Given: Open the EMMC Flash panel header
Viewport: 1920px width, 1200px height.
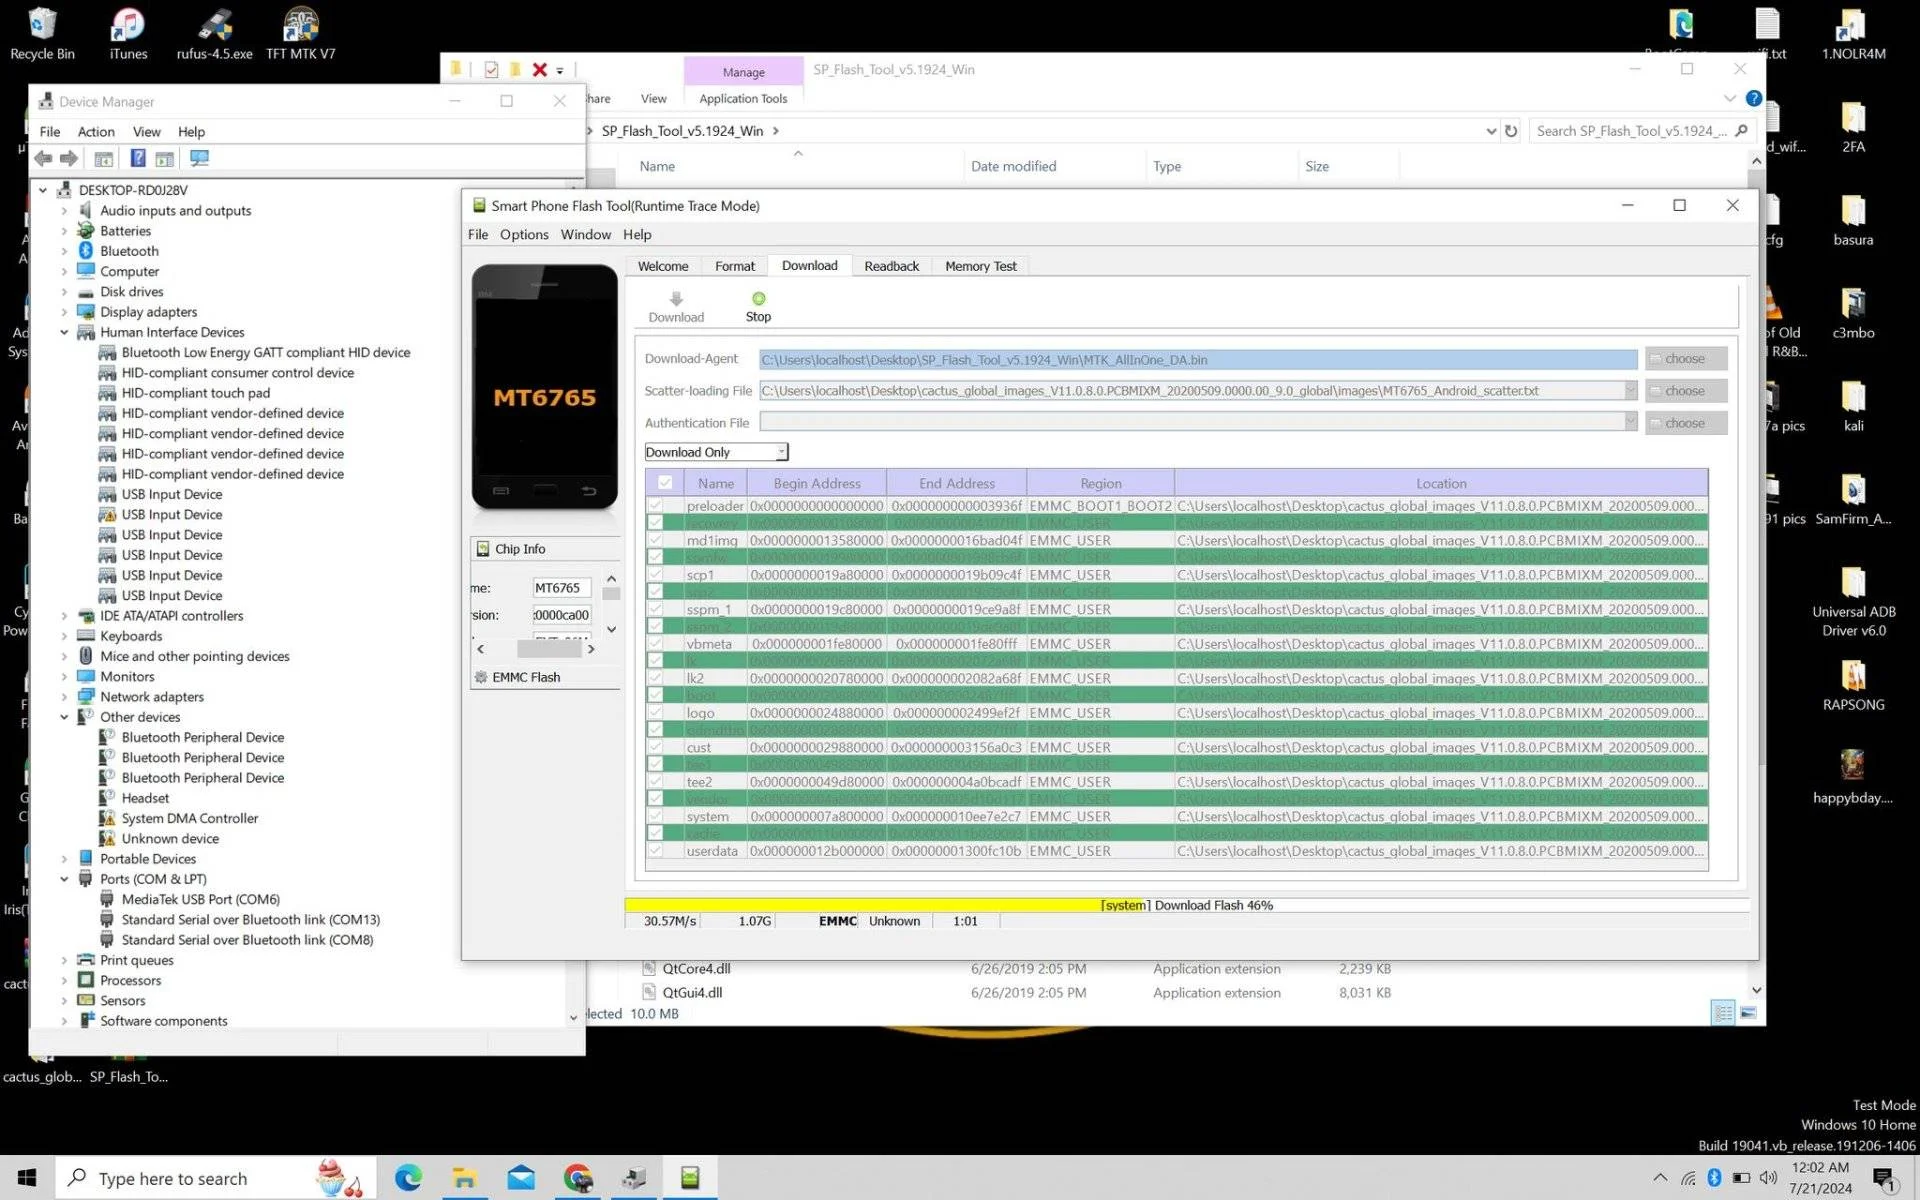Looking at the screenshot, I should pyautogui.click(x=545, y=677).
